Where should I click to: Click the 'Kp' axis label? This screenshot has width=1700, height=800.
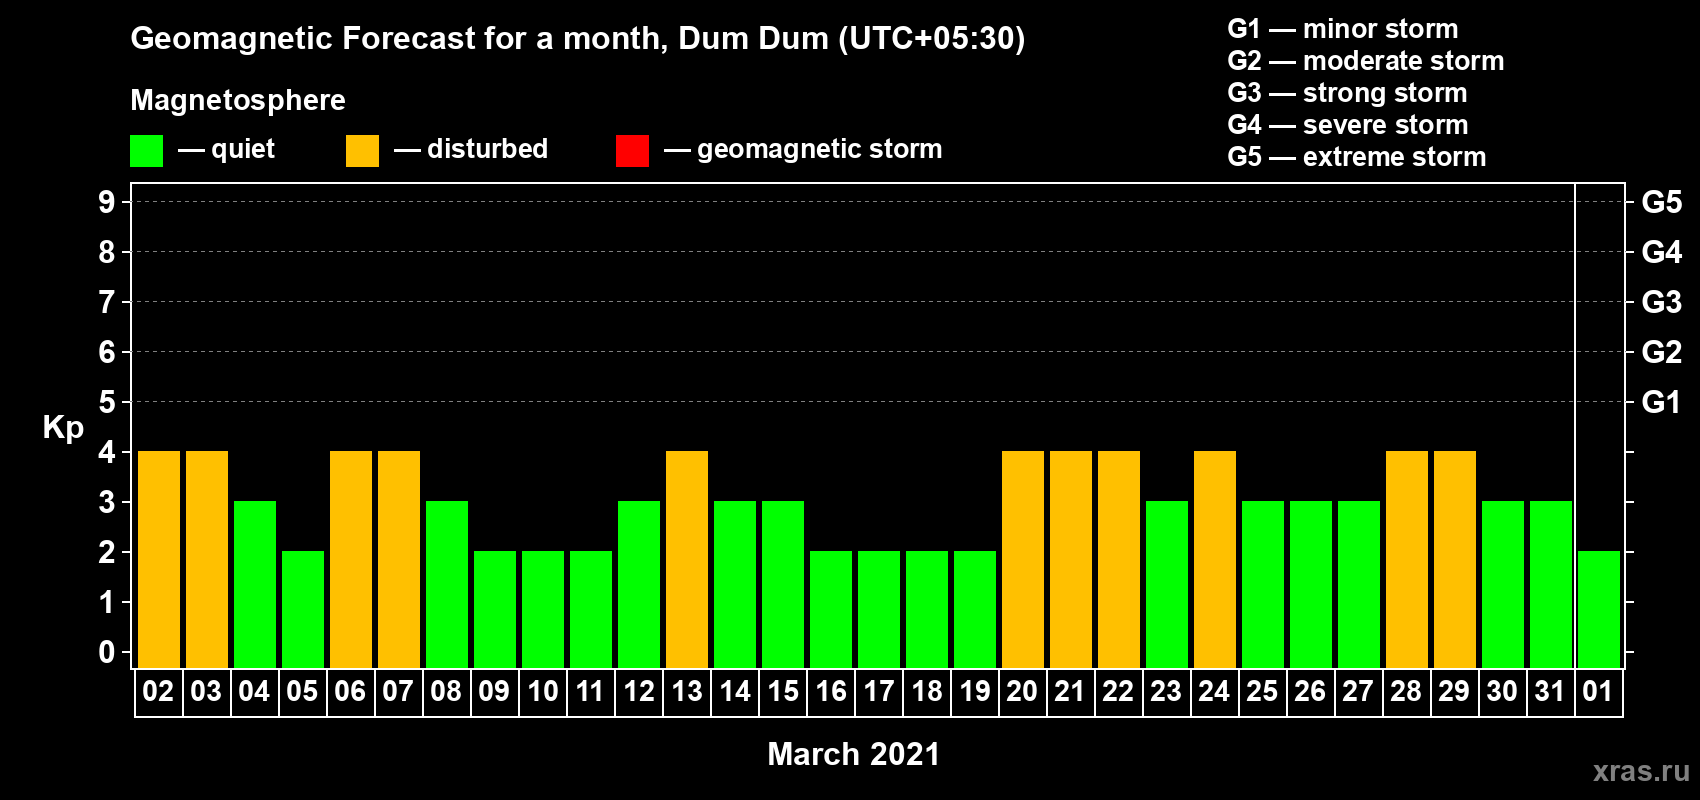tap(63, 428)
